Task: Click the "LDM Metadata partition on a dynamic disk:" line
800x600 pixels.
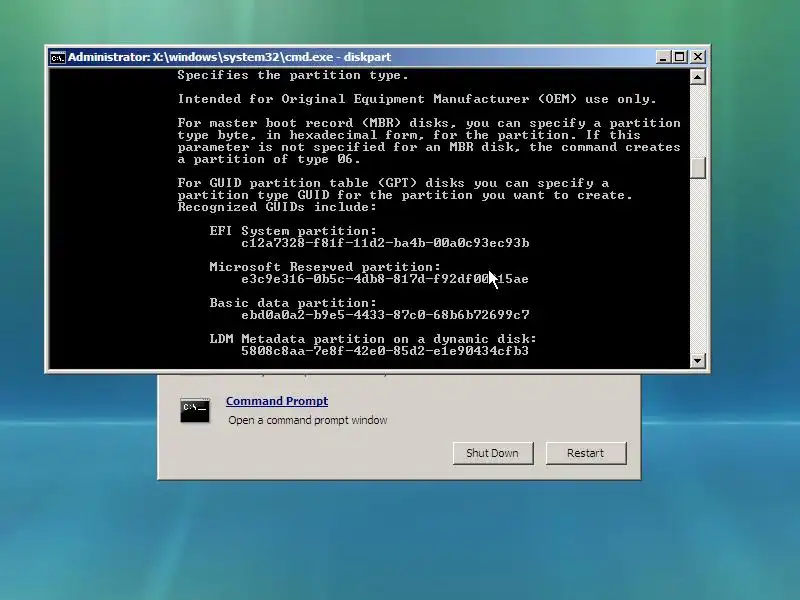Action: click(x=373, y=339)
